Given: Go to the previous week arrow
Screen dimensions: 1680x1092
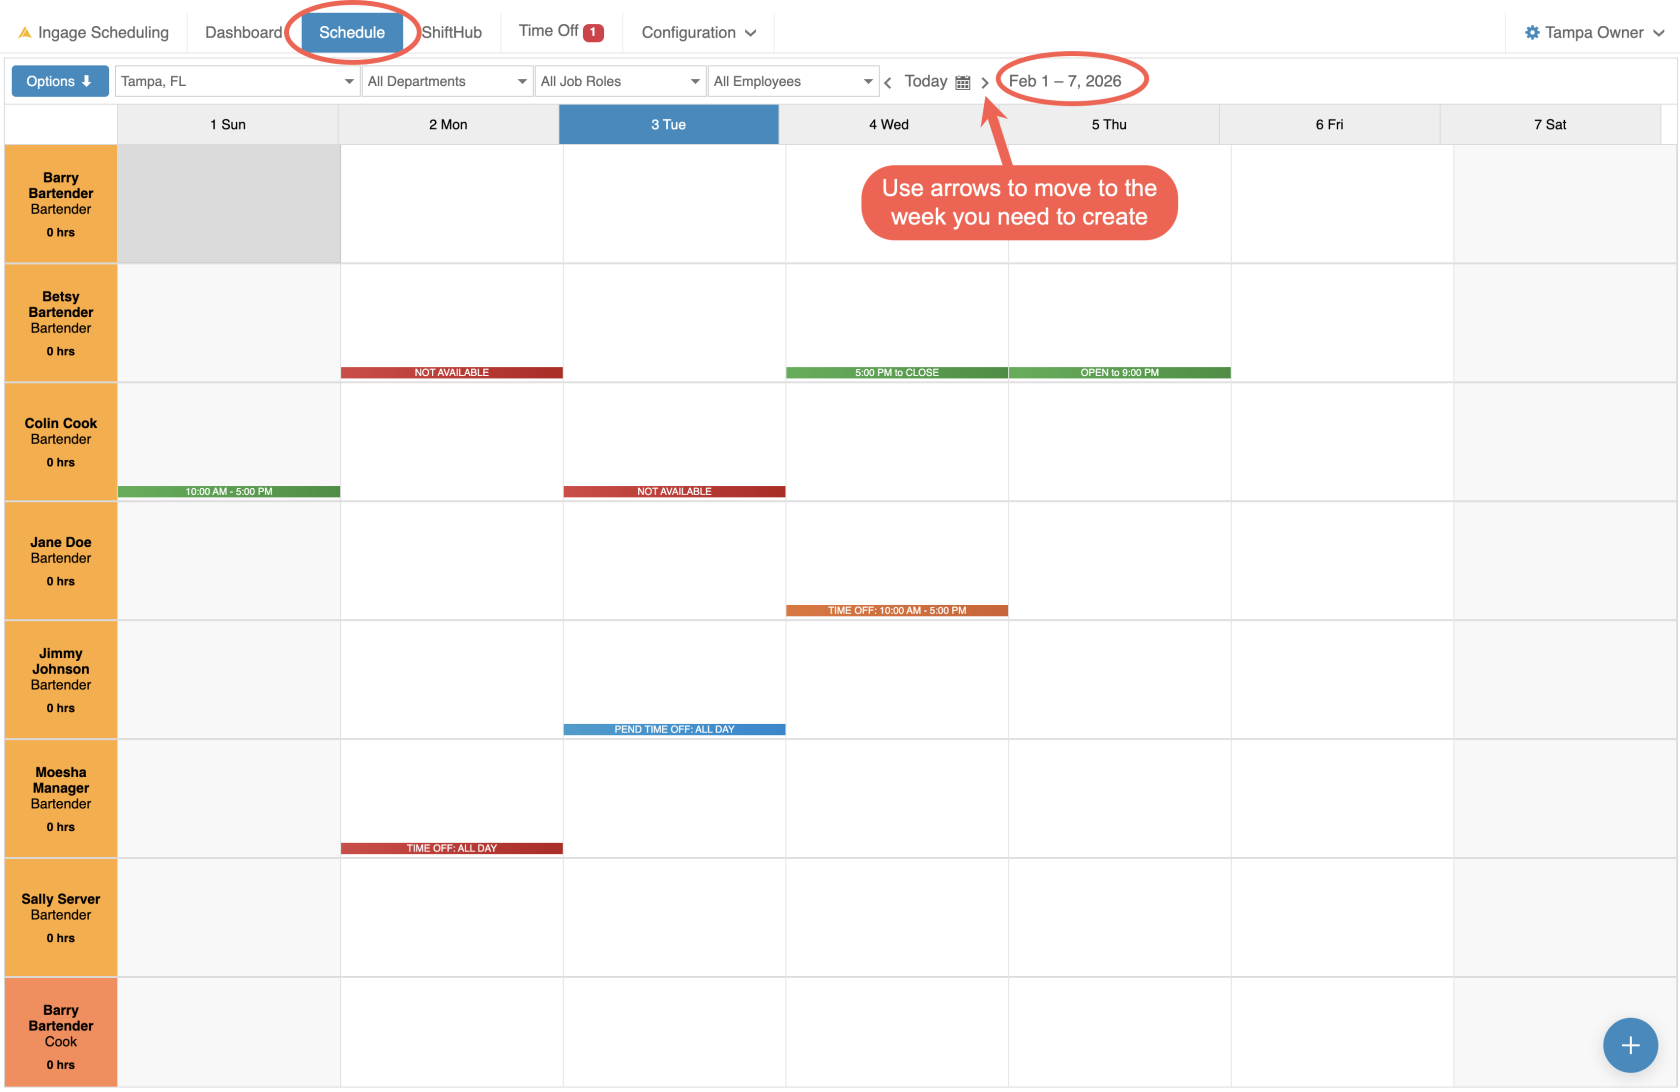Looking at the screenshot, I should click(888, 83).
